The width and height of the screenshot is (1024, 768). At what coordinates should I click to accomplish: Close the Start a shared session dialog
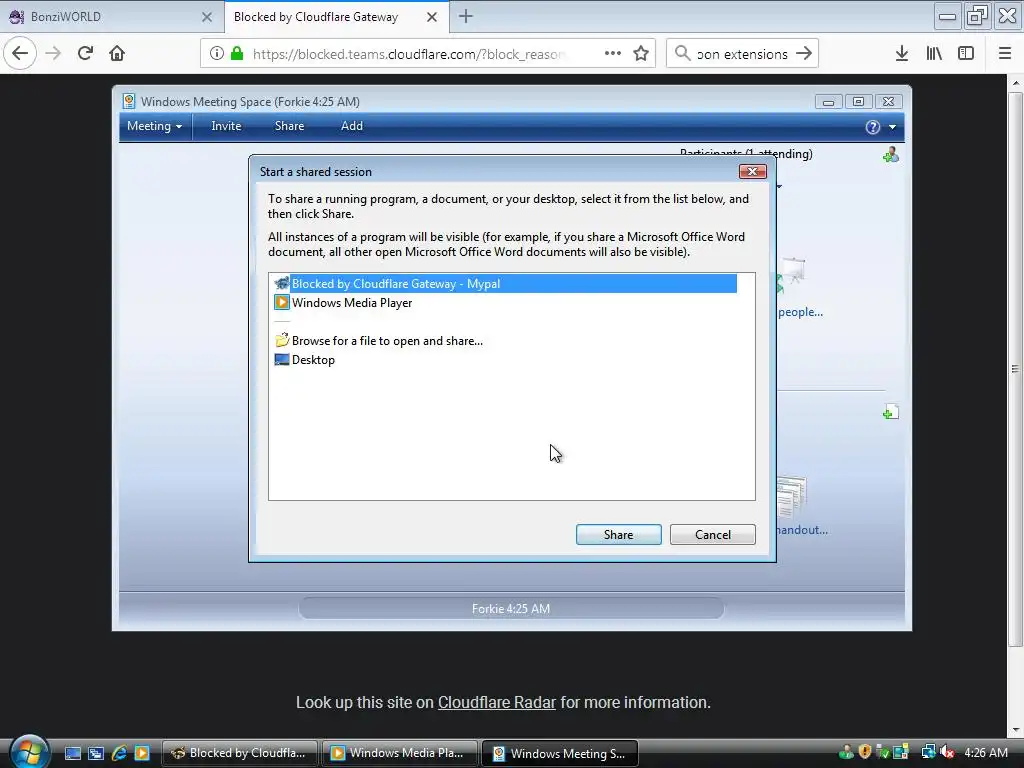tap(752, 172)
